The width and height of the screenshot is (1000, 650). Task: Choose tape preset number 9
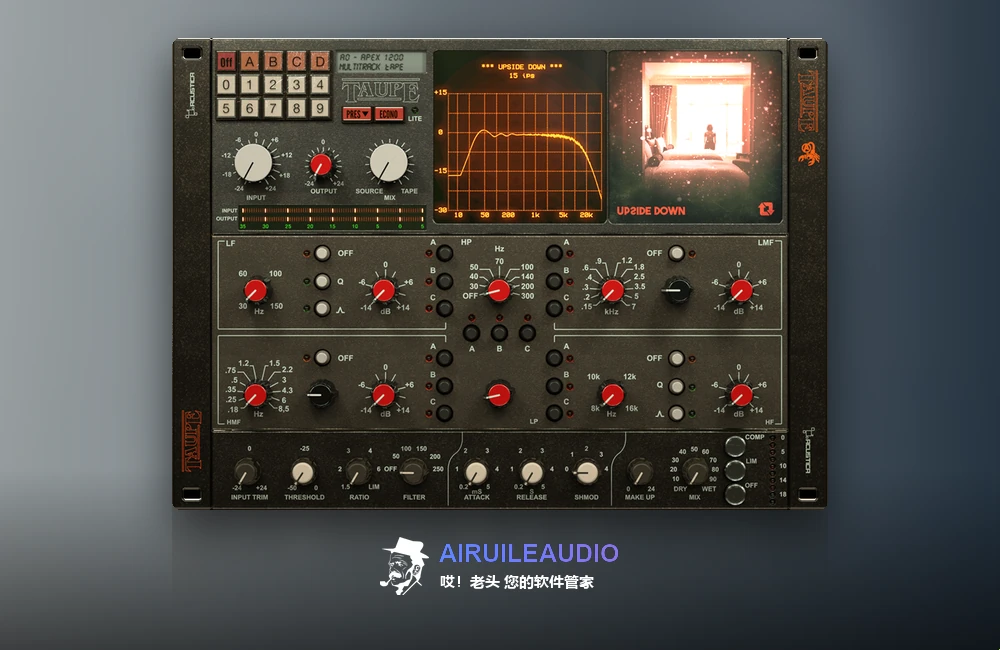click(x=320, y=108)
